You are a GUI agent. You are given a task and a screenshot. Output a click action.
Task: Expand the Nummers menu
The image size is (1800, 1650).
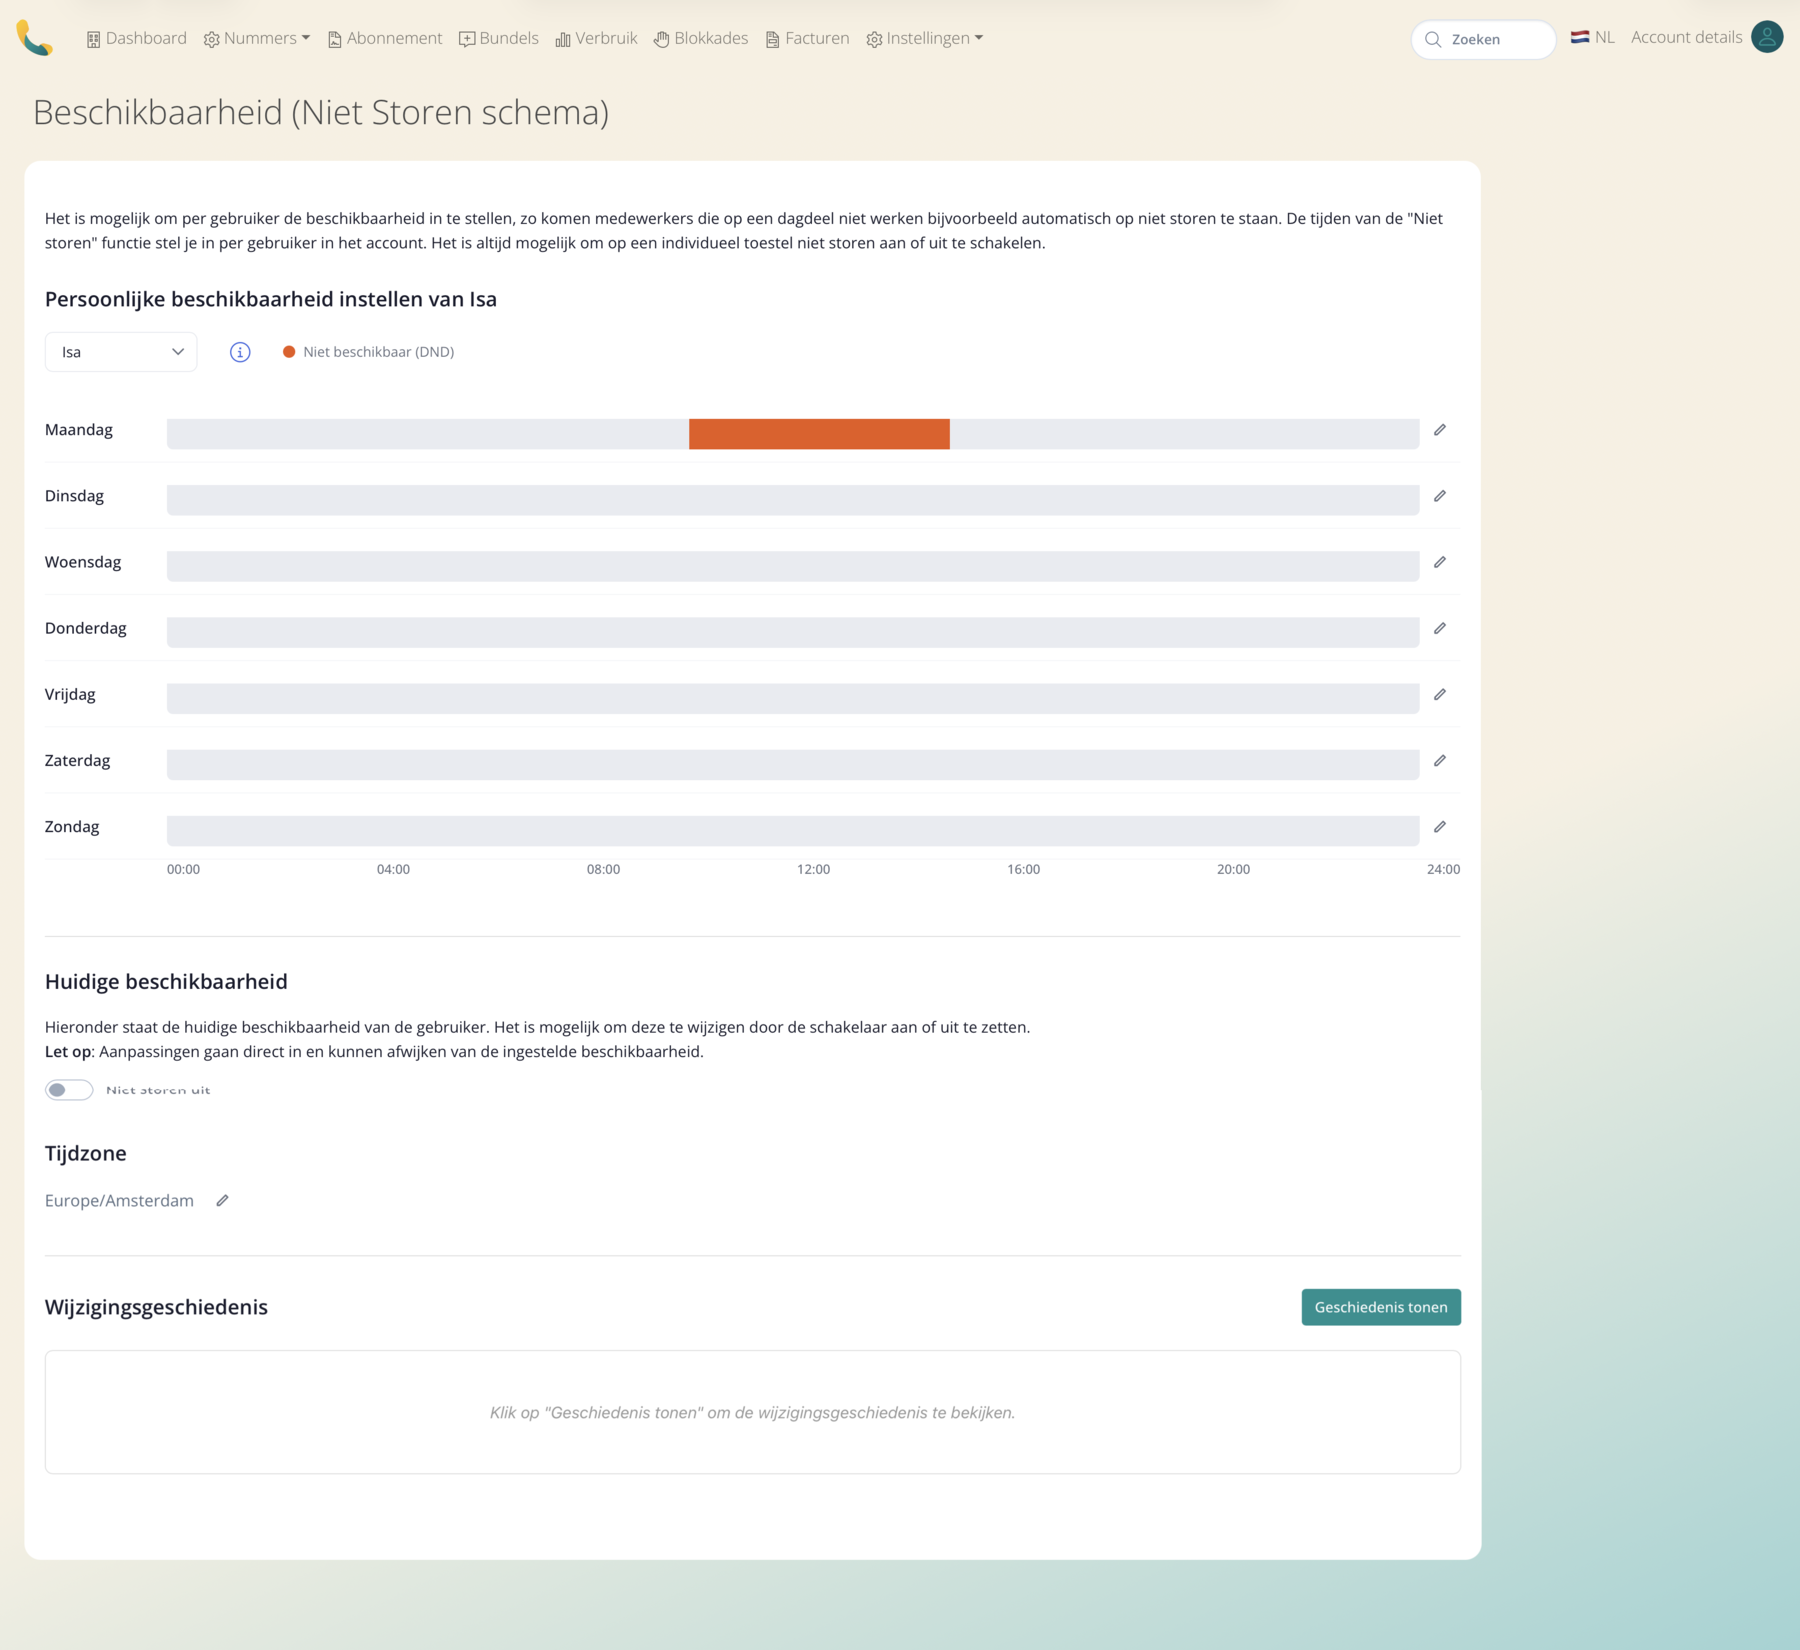(x=257, y=38)
